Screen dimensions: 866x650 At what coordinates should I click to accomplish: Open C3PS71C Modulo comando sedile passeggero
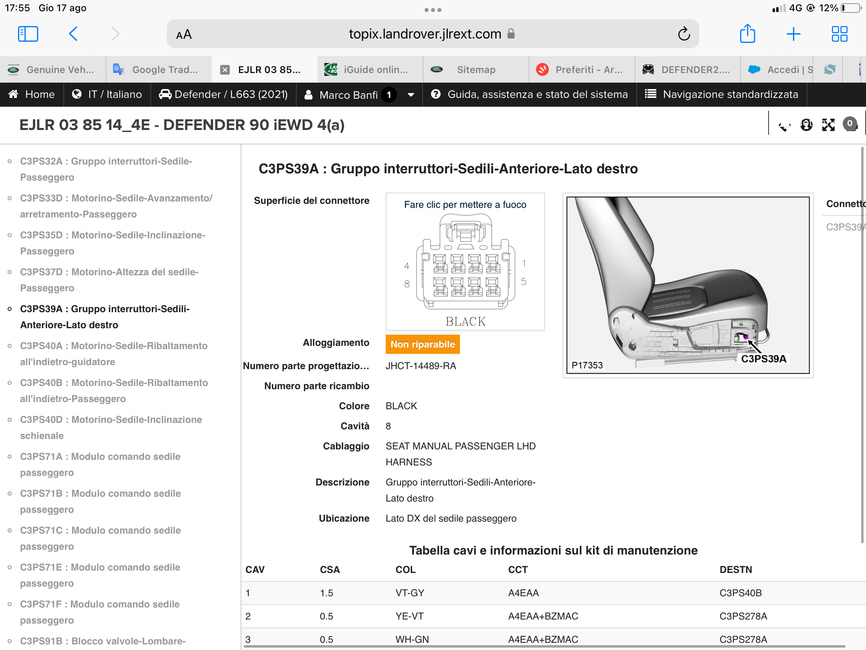101,538
